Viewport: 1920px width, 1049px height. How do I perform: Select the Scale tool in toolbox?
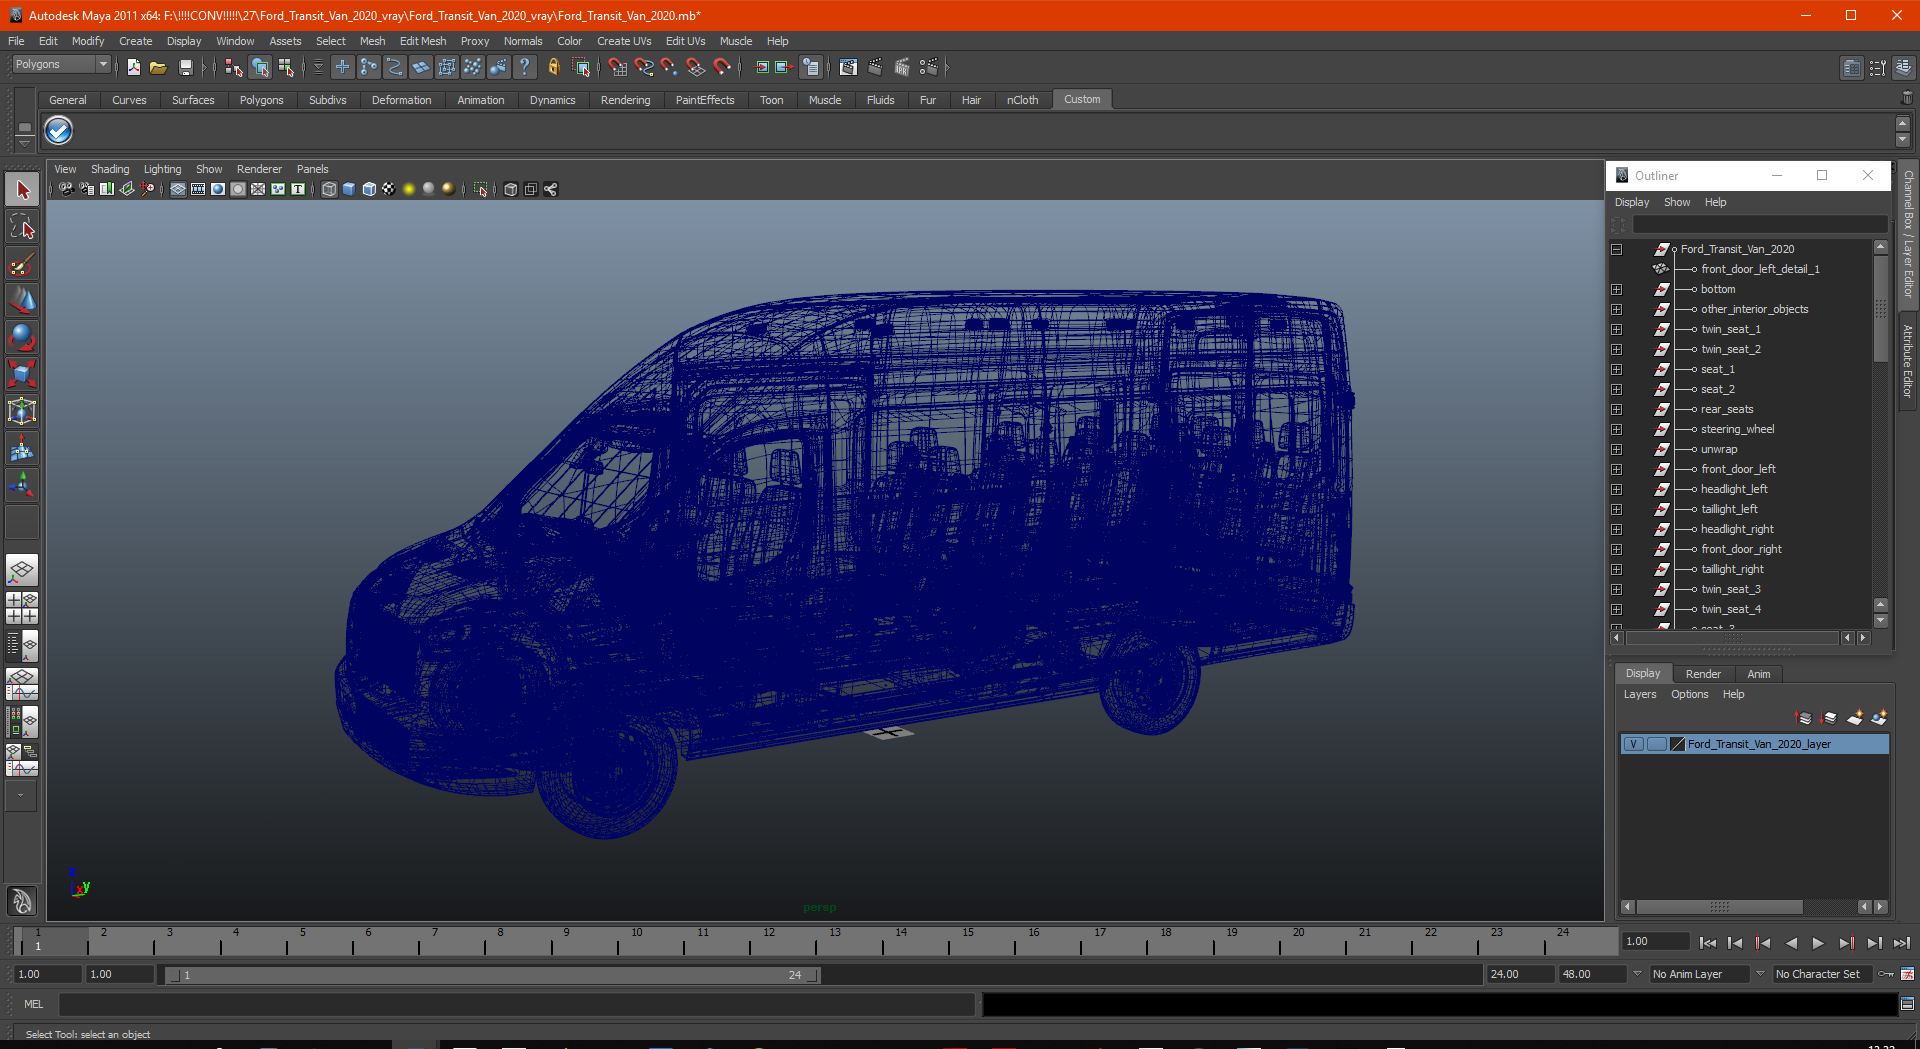click(x=22, y=375)
